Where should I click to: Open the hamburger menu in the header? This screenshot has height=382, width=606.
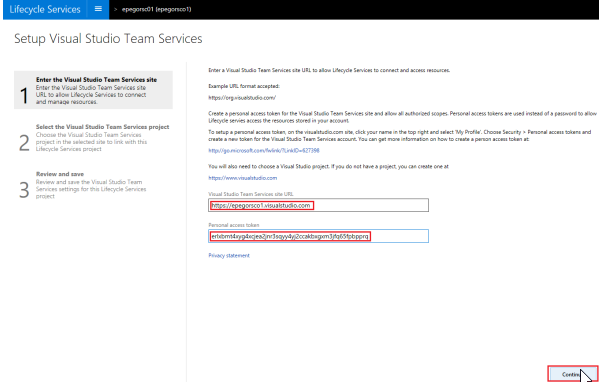tap(98, 9)
